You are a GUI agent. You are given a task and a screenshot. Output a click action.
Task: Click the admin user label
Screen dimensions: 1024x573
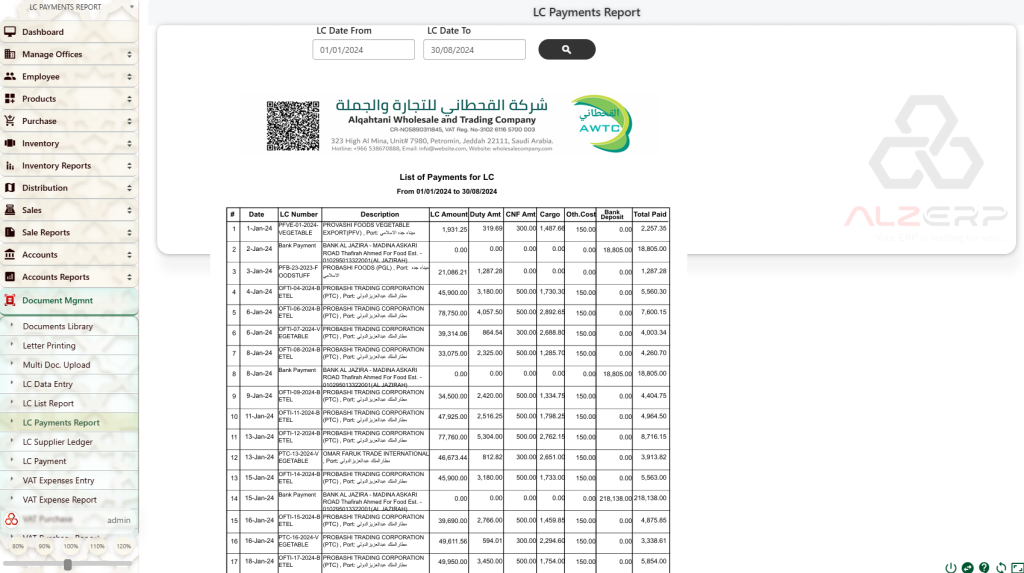point(119,520)
